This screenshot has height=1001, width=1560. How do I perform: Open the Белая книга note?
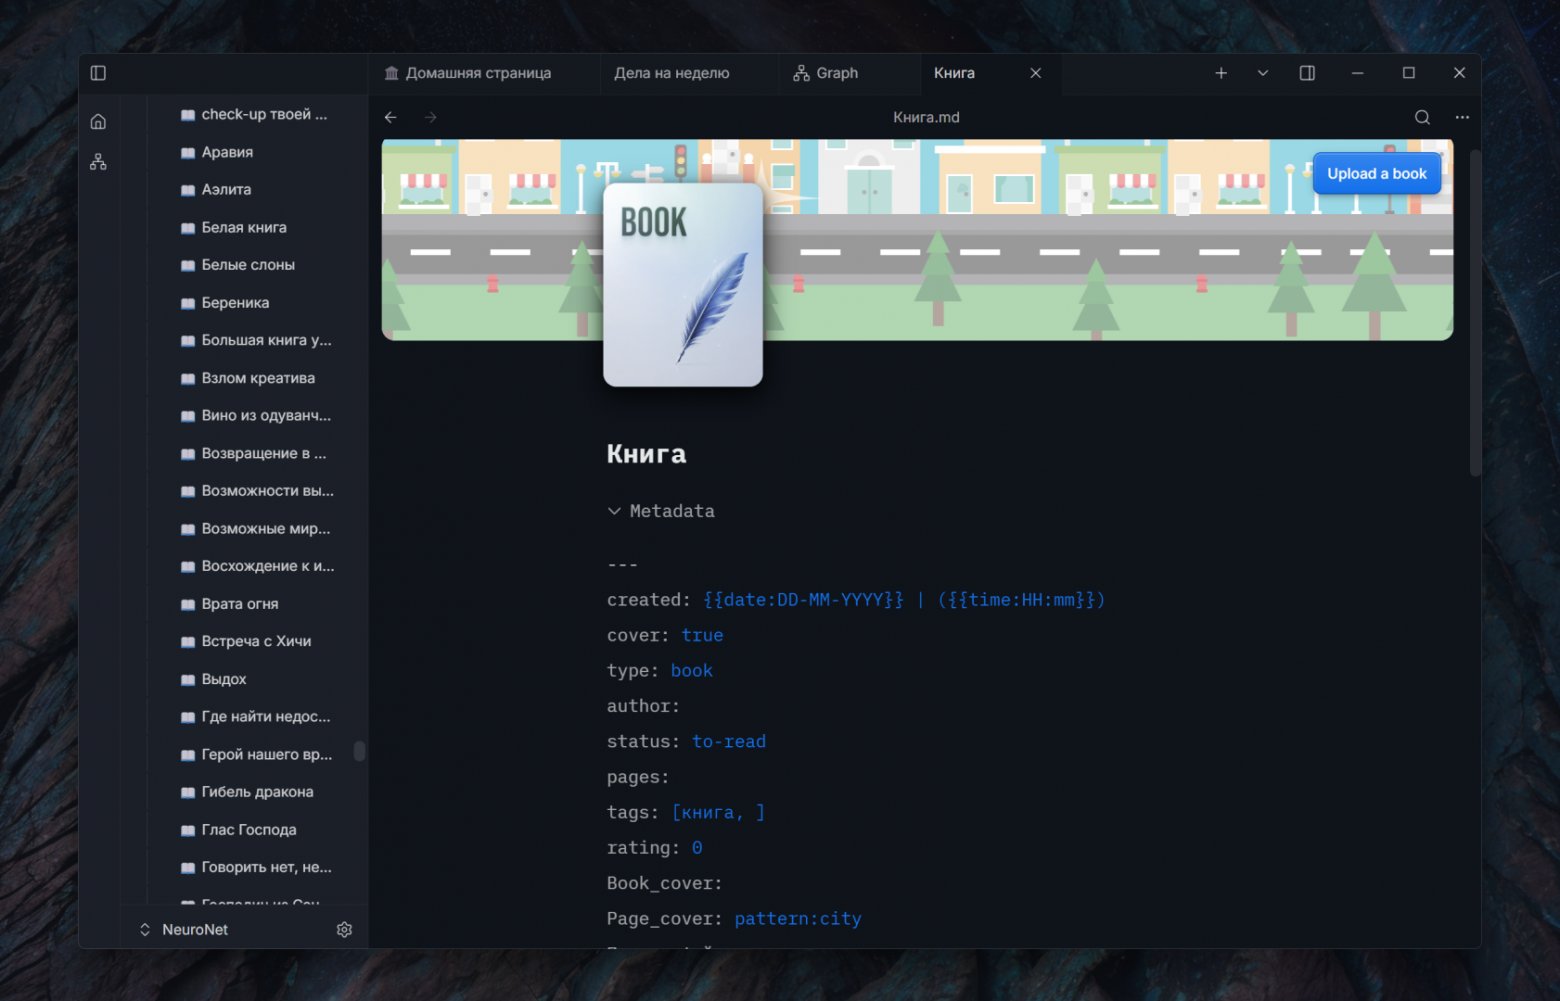pos(244,228)
